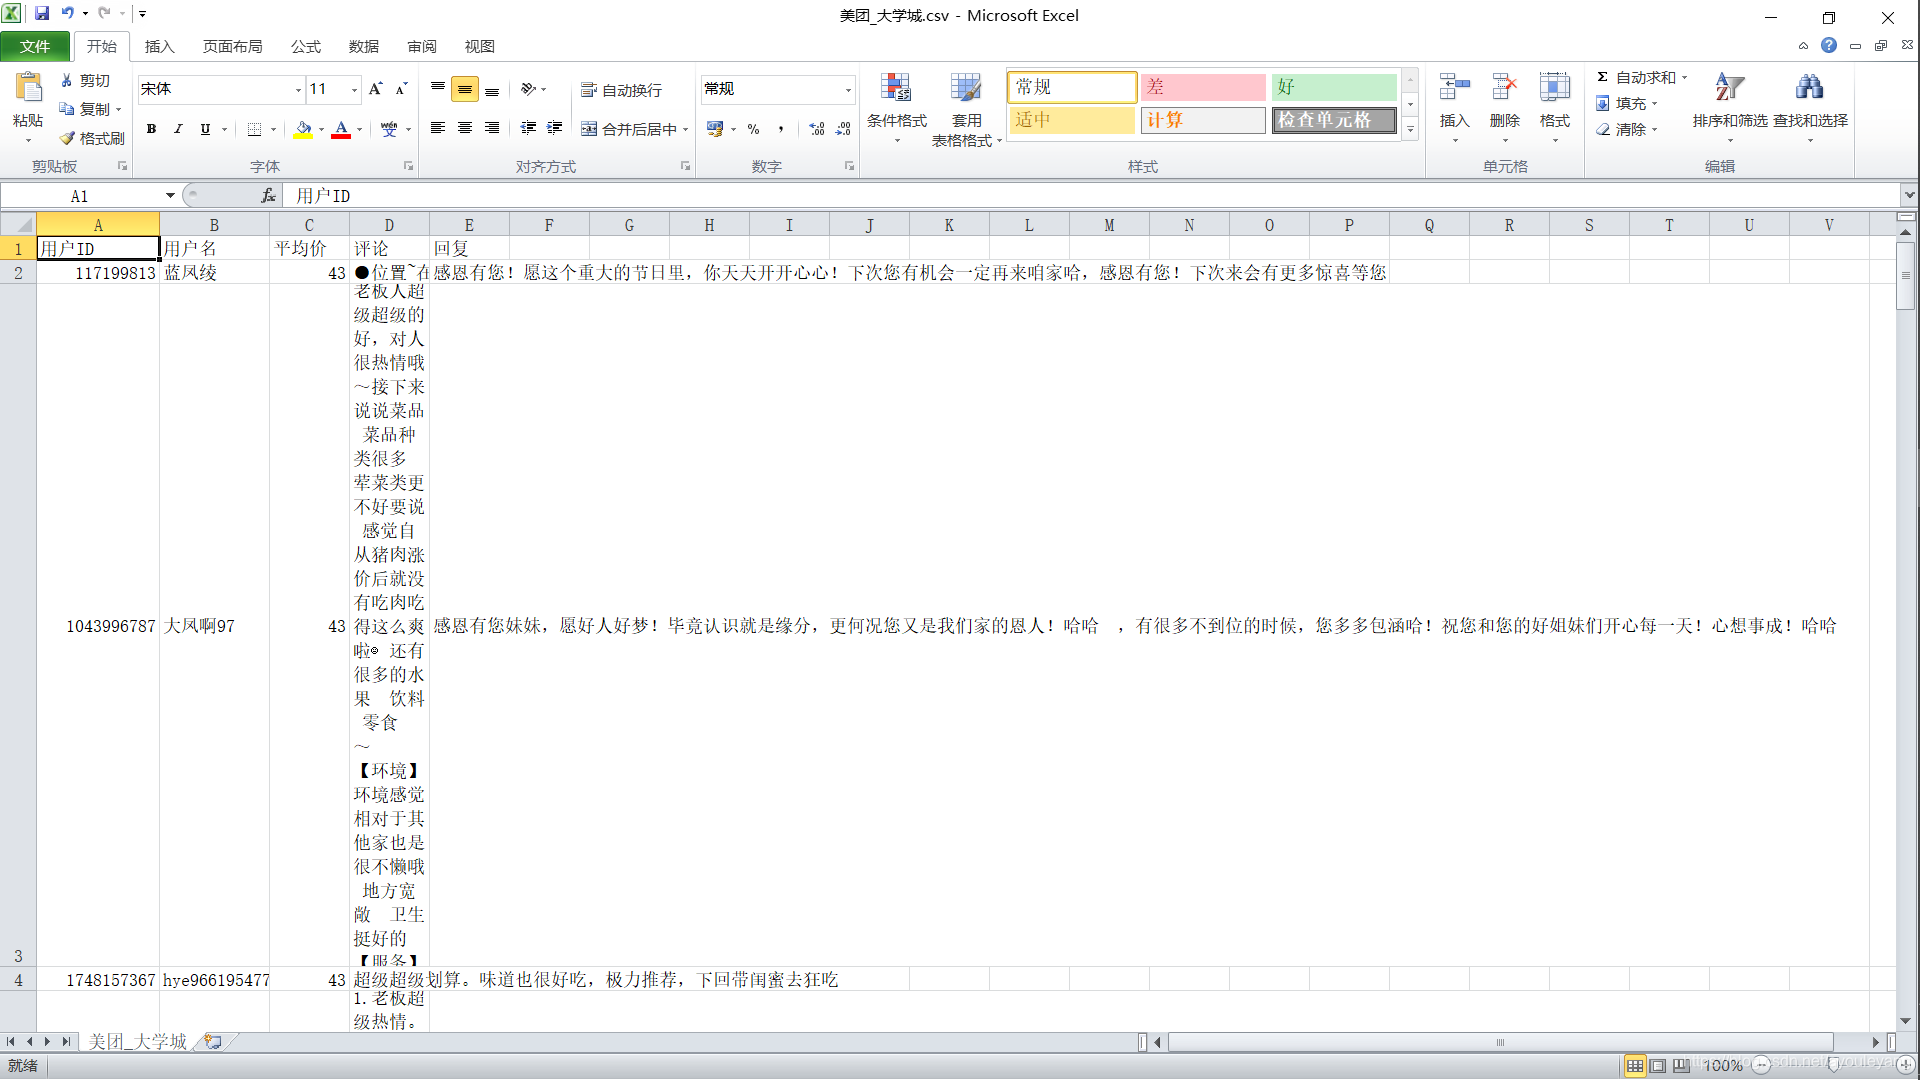This screenshot has width=1920, height=1080.
Task: Click the Insert Function fx icon
Action: click(x=268, y=196)
